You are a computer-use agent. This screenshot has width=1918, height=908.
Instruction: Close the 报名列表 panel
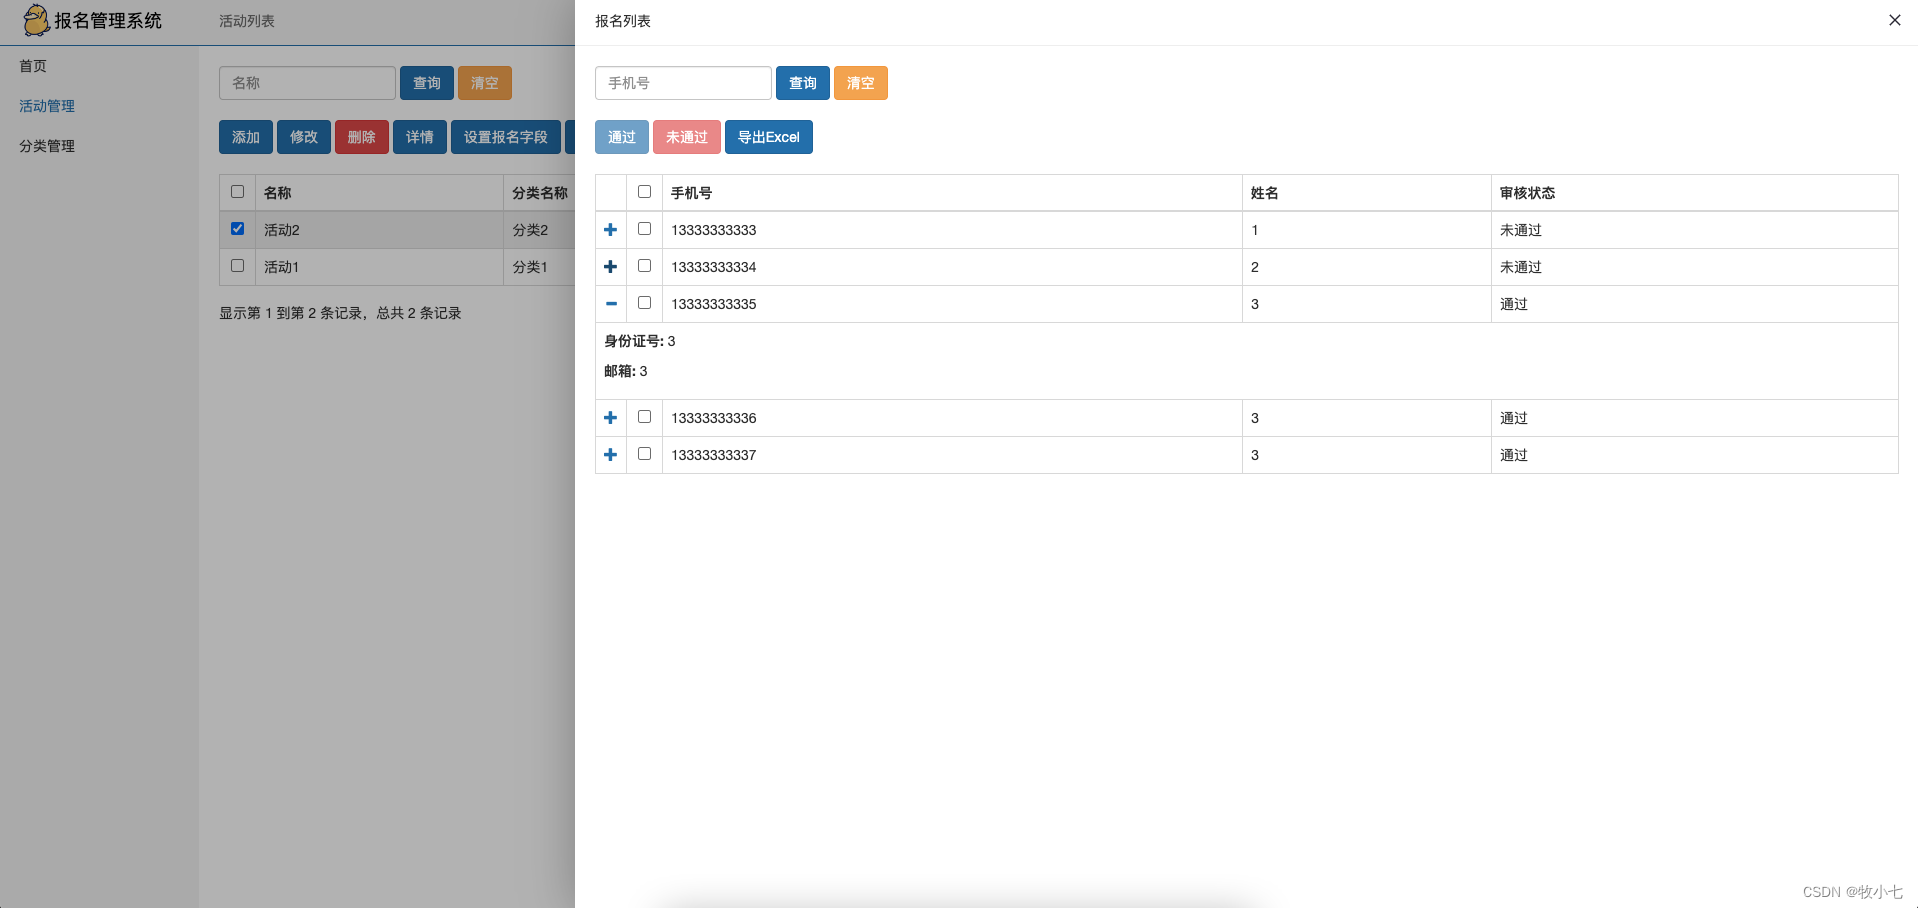(x=1894, y=20)
